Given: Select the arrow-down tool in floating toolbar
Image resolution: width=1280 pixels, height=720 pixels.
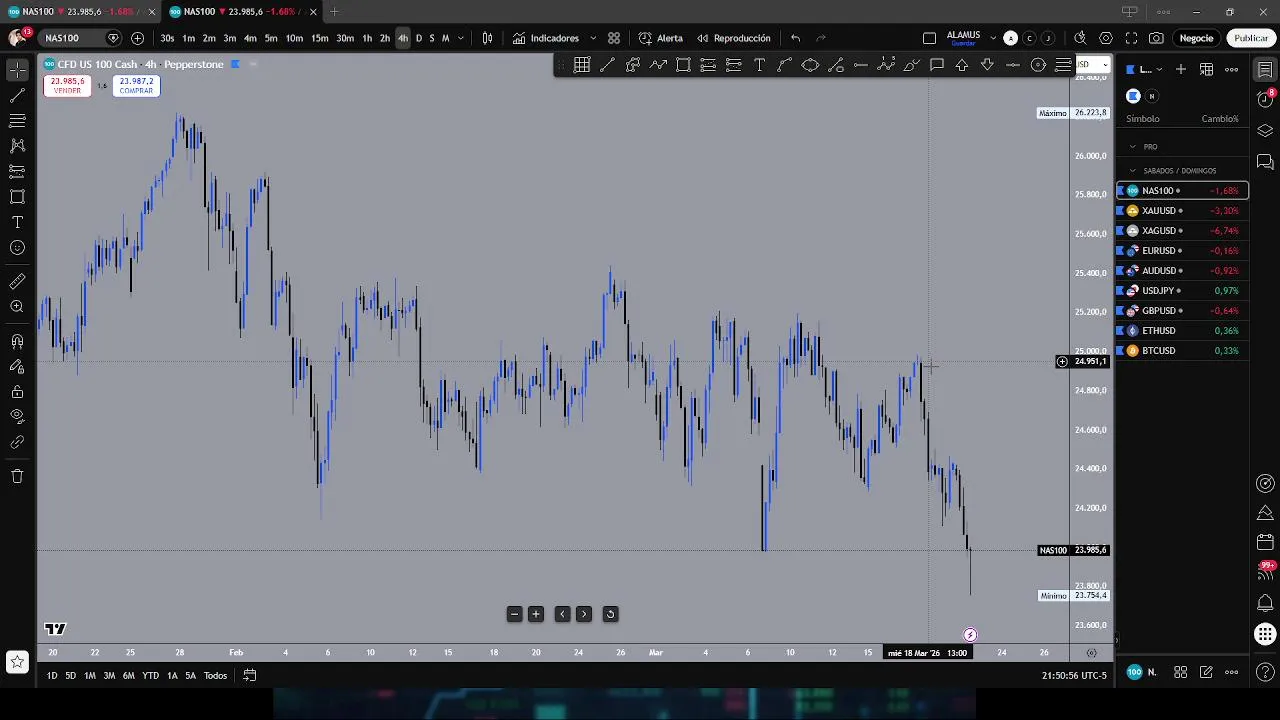Looking at the screenshot, I should coord(987,65).
